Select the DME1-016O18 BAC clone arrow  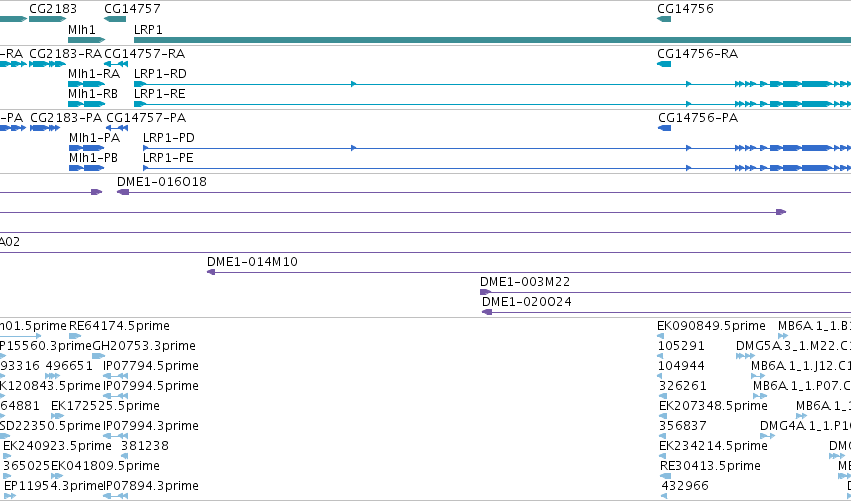[x=123, y=192]
